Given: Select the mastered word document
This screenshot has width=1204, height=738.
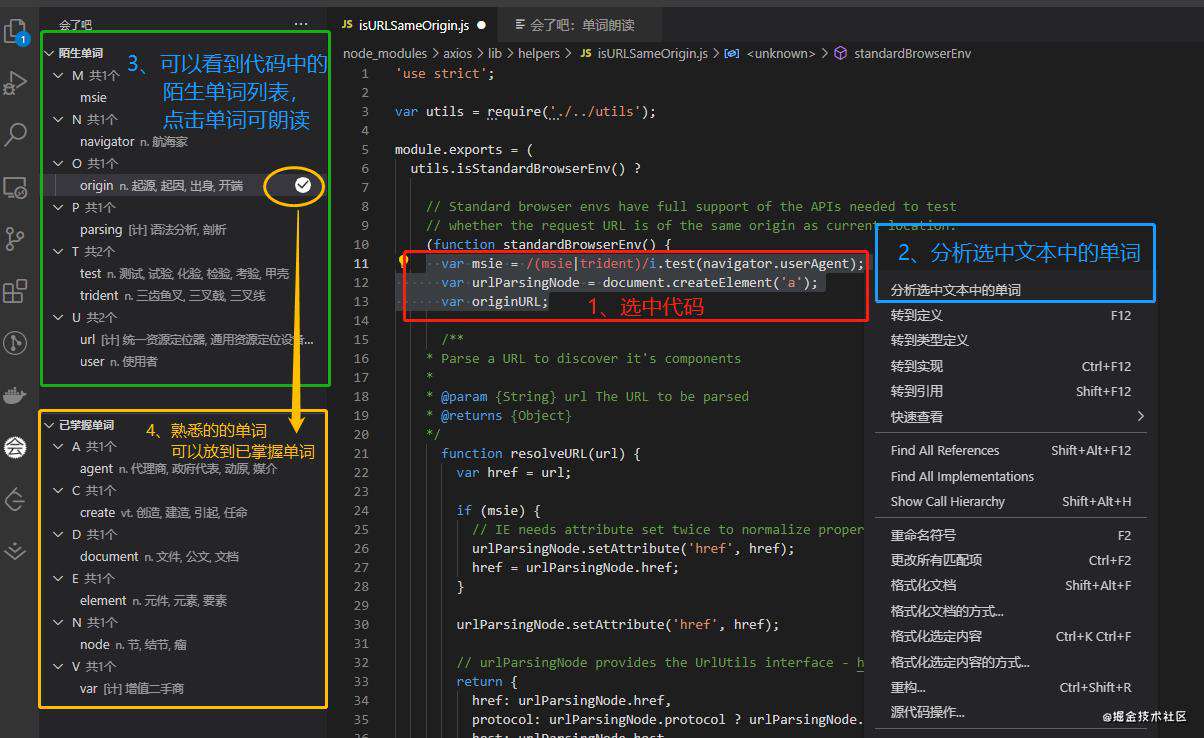Looking at the screenshot, I should (183, 557).
